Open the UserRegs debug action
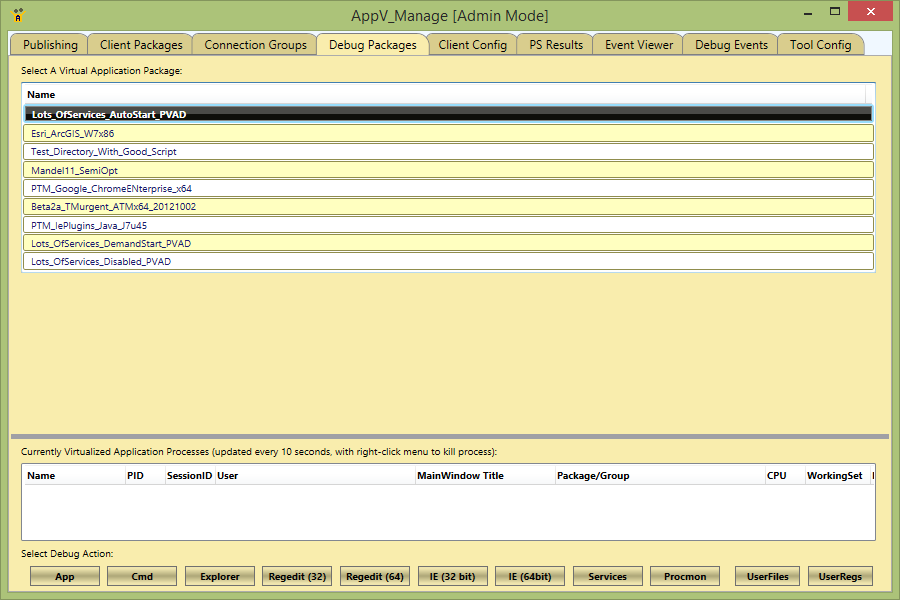The height and width of the screenshot is (600, 900). 840,576
